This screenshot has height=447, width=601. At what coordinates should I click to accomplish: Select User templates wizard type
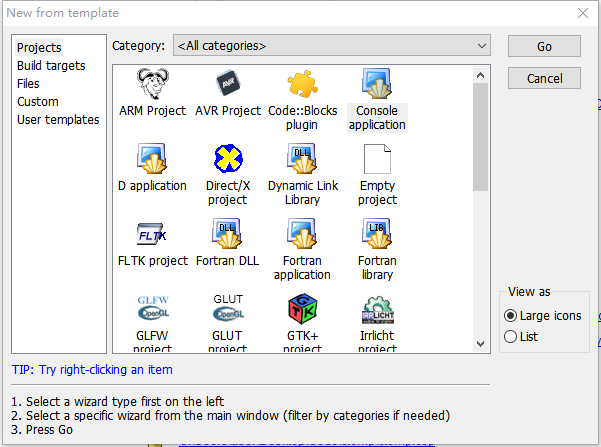tap(58, 120)
